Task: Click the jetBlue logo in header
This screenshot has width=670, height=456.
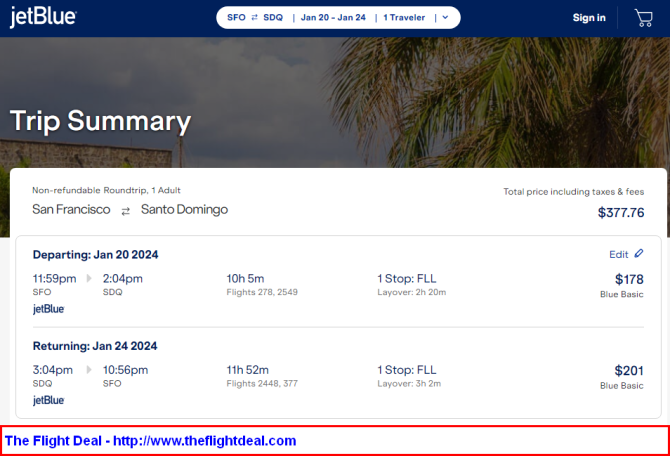Action: click(43, 17)
